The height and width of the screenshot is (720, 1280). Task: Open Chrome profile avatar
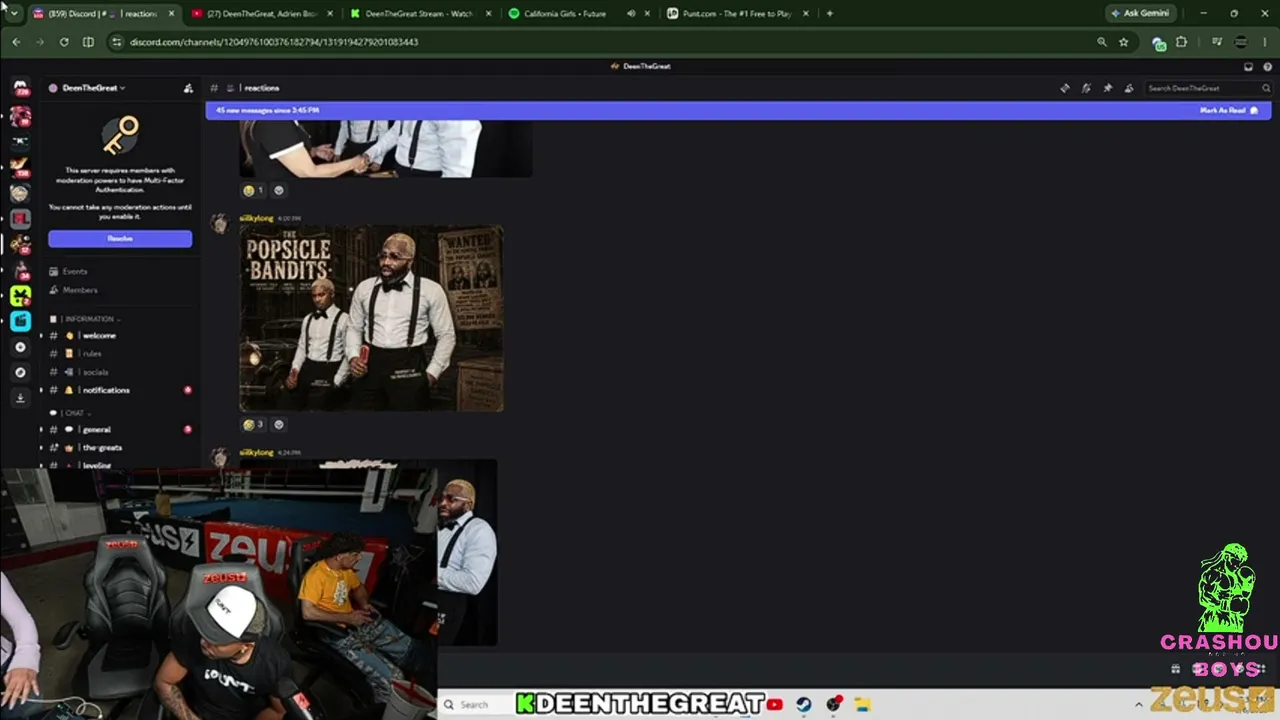coord(1241,42)
